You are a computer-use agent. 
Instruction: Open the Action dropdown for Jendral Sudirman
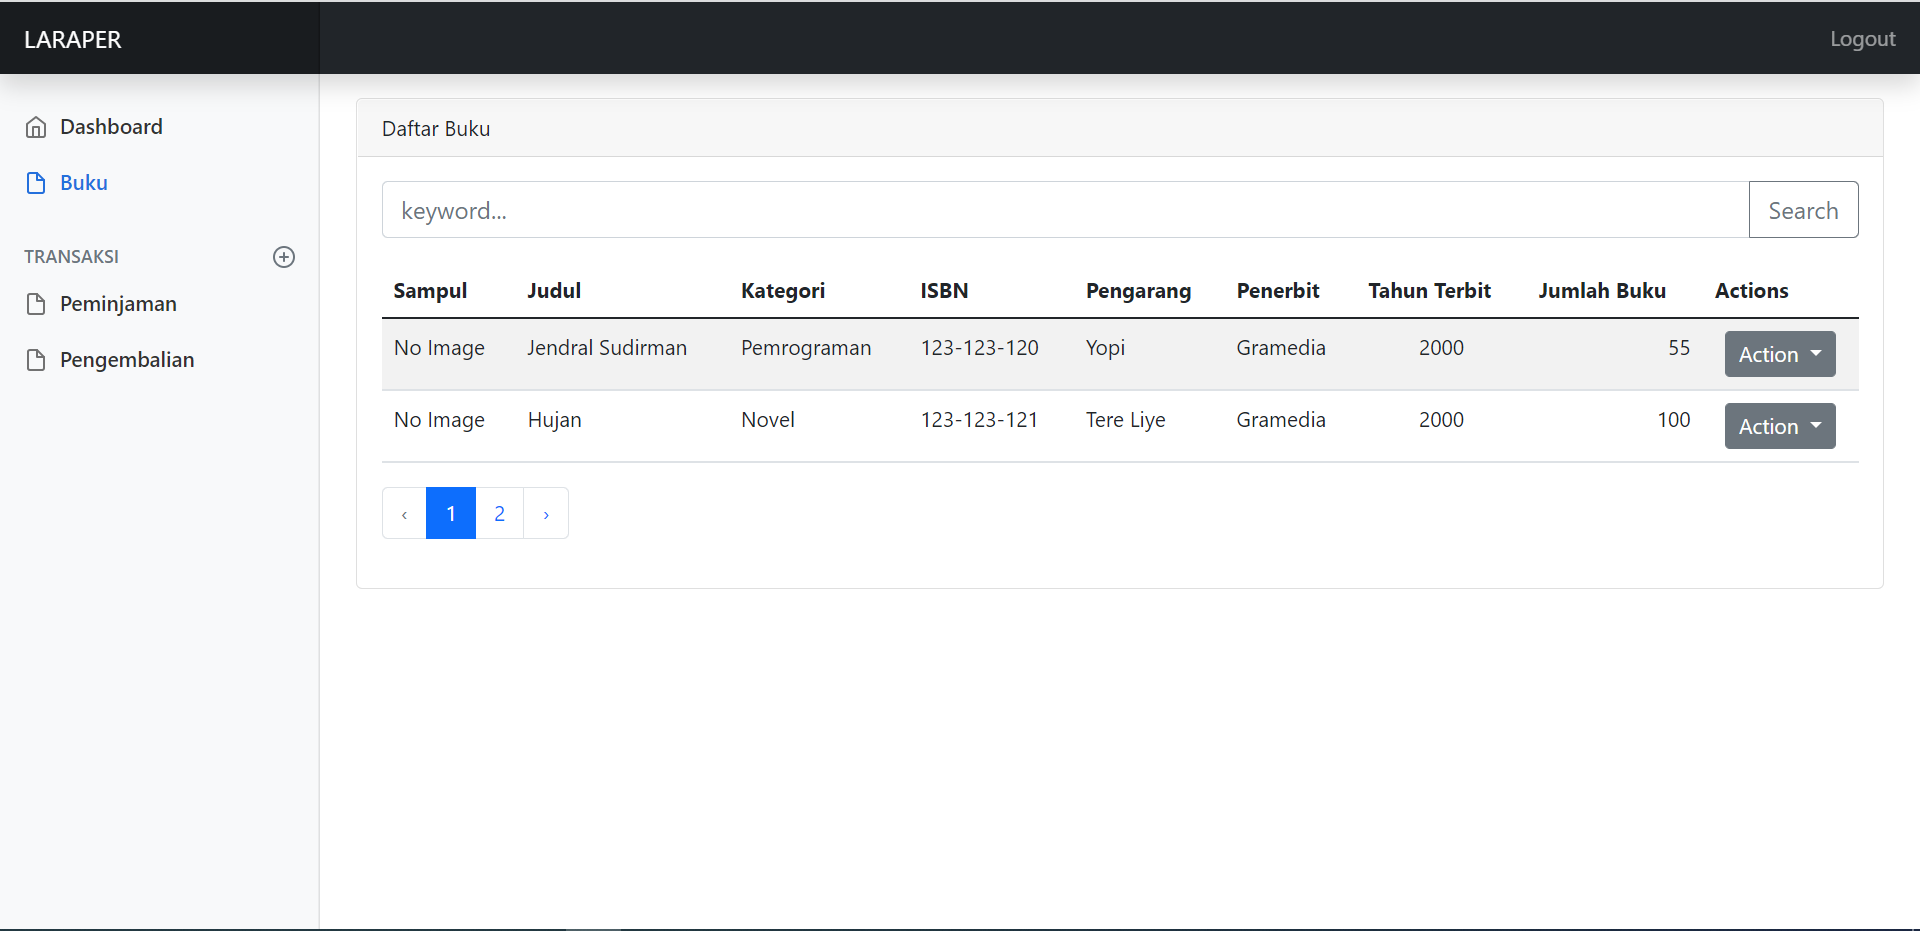[x=1779, y=354]
